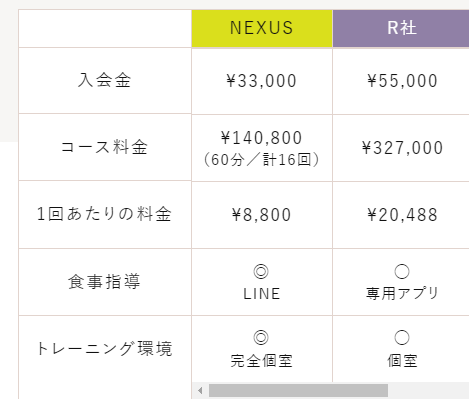Click the 完全個室 text in the NEXUS column
The width and height of the screenshot is (469, 399).
262,361
